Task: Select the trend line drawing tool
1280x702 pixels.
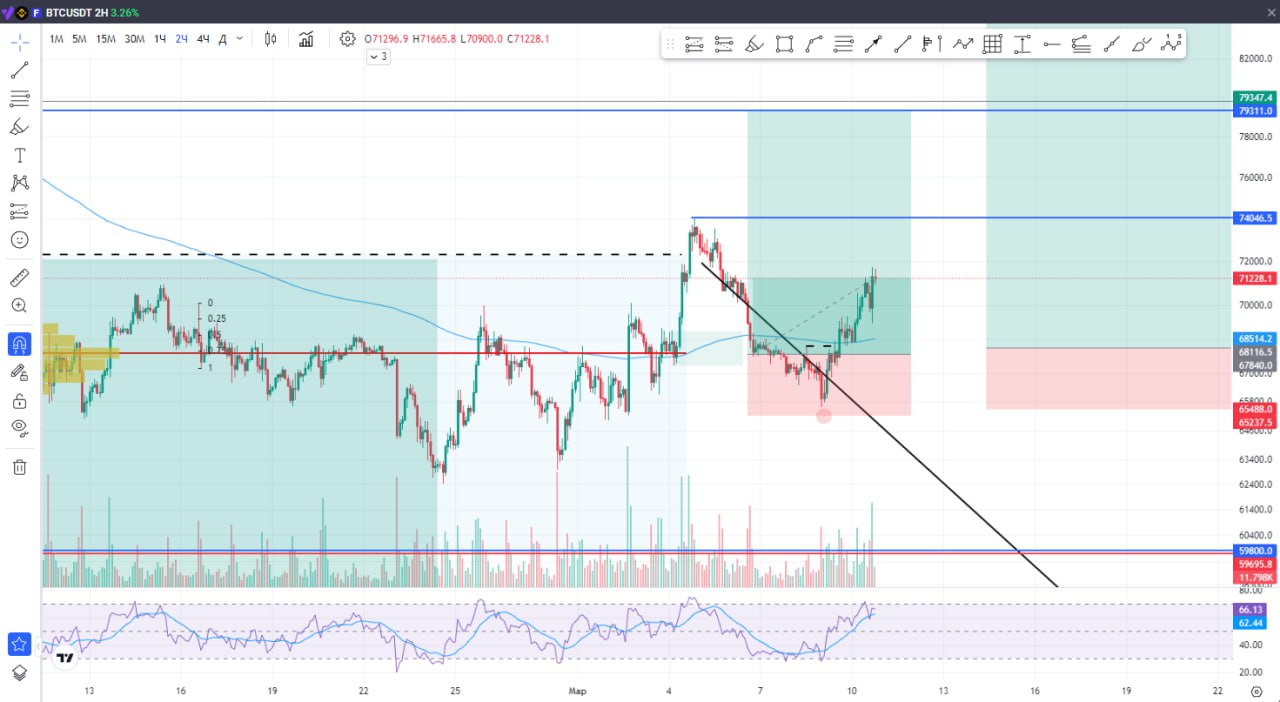Action: coord(19,70)
